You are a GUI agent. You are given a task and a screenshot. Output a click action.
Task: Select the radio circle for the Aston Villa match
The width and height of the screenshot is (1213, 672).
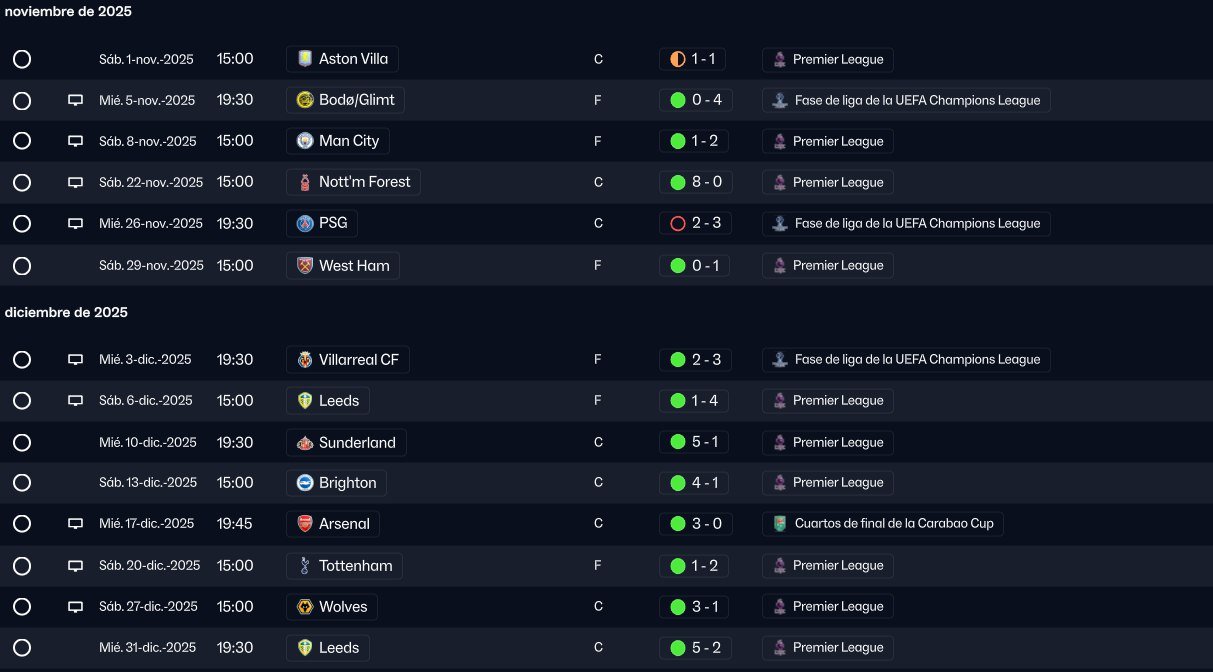[x=22, y=59]
